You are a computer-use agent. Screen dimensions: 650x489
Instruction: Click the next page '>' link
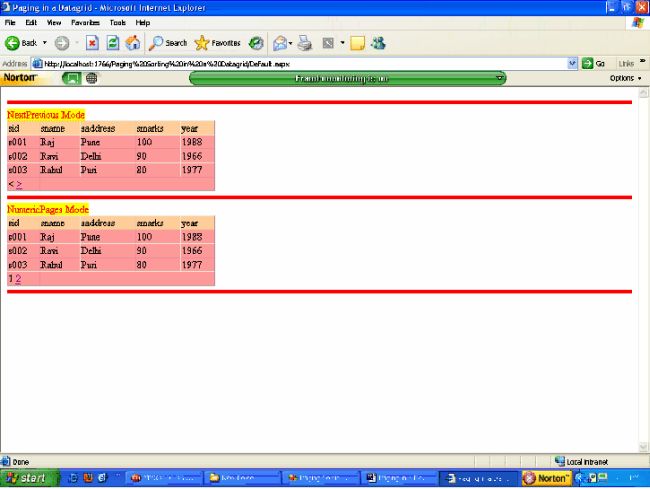click(19, 184)
